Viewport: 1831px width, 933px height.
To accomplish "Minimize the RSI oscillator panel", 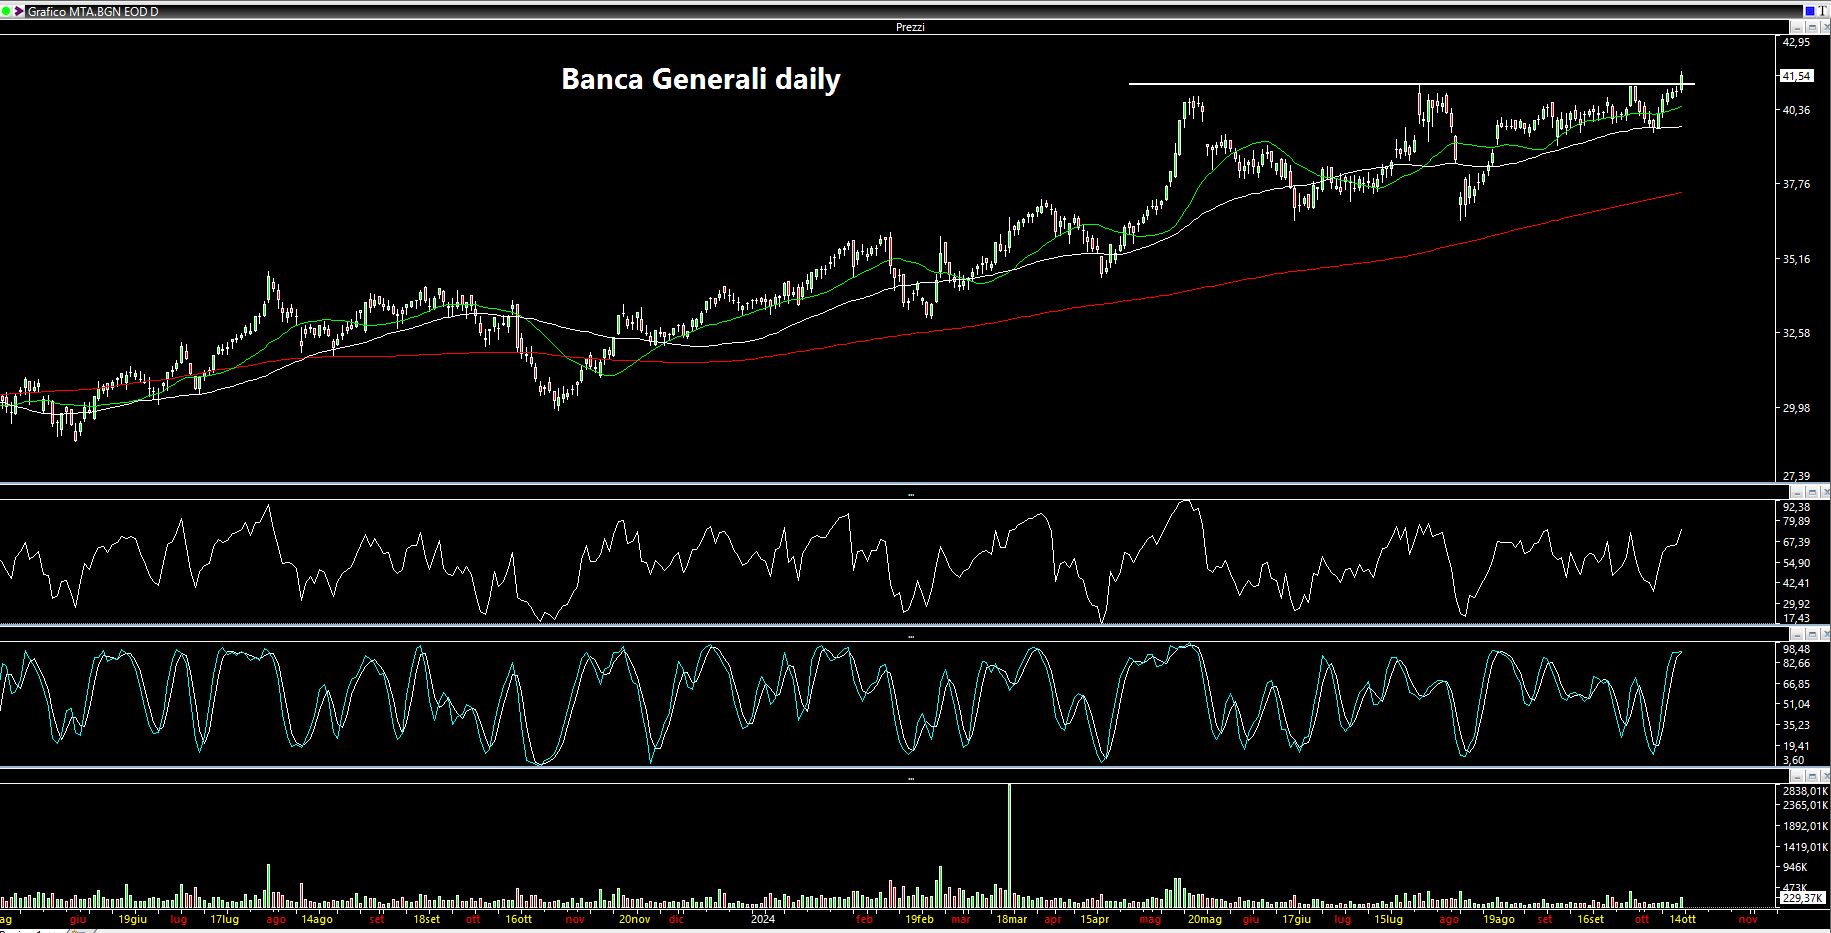I will tap(1797, 492).
